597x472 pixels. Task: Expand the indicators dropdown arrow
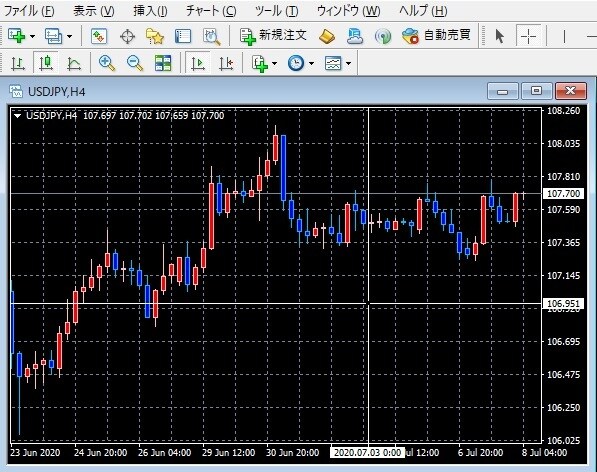275,63
